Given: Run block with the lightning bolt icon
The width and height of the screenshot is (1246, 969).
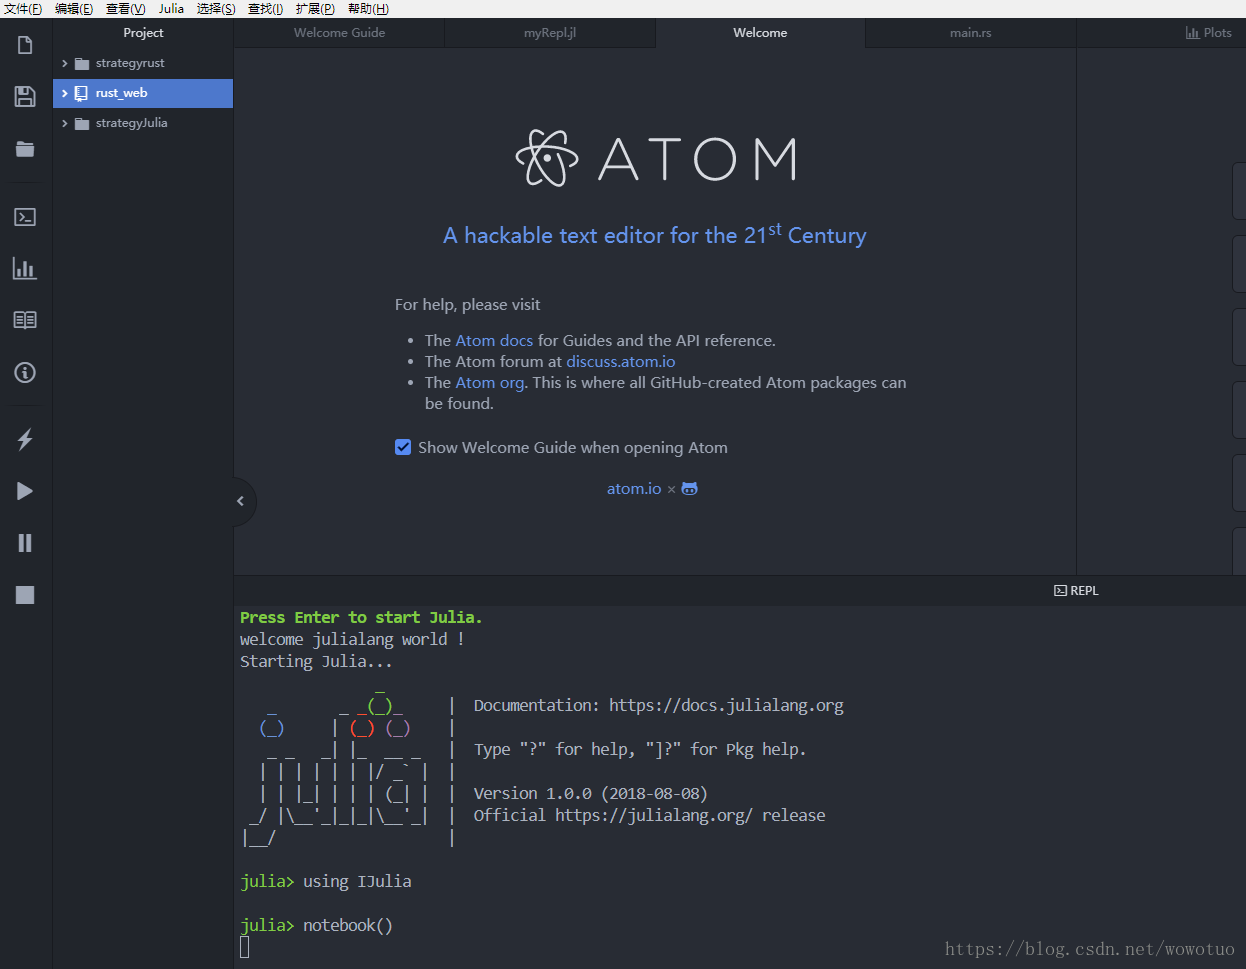Looking at the screenshot, I should (25, 439).
